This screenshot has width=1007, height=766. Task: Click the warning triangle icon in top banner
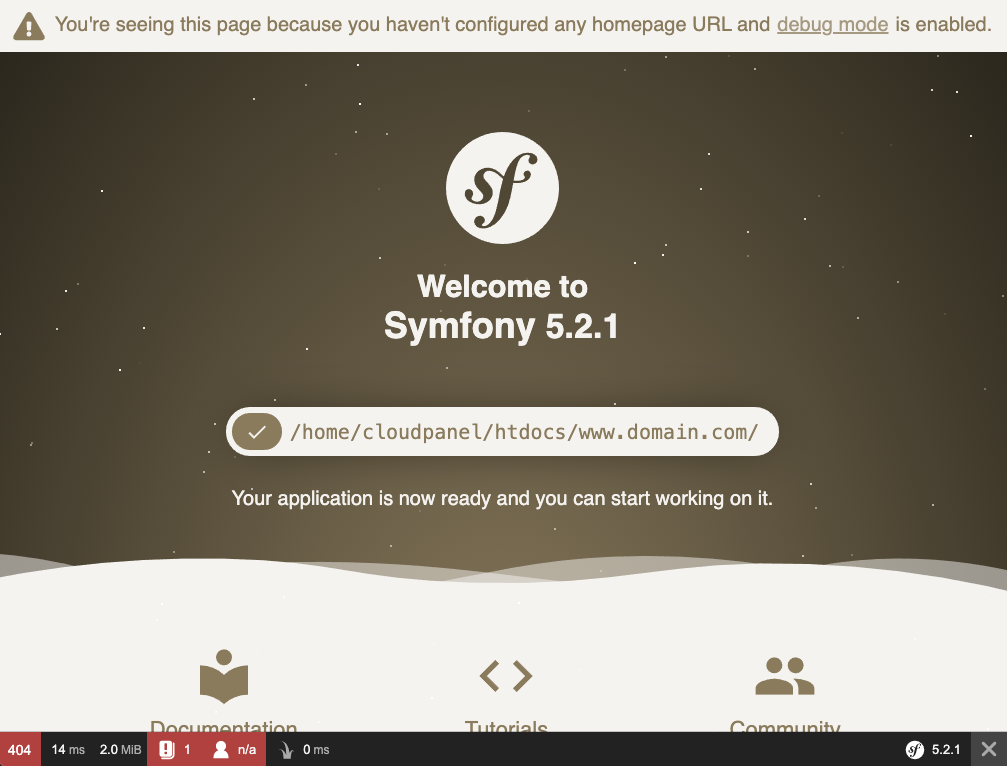pos(29,26)
